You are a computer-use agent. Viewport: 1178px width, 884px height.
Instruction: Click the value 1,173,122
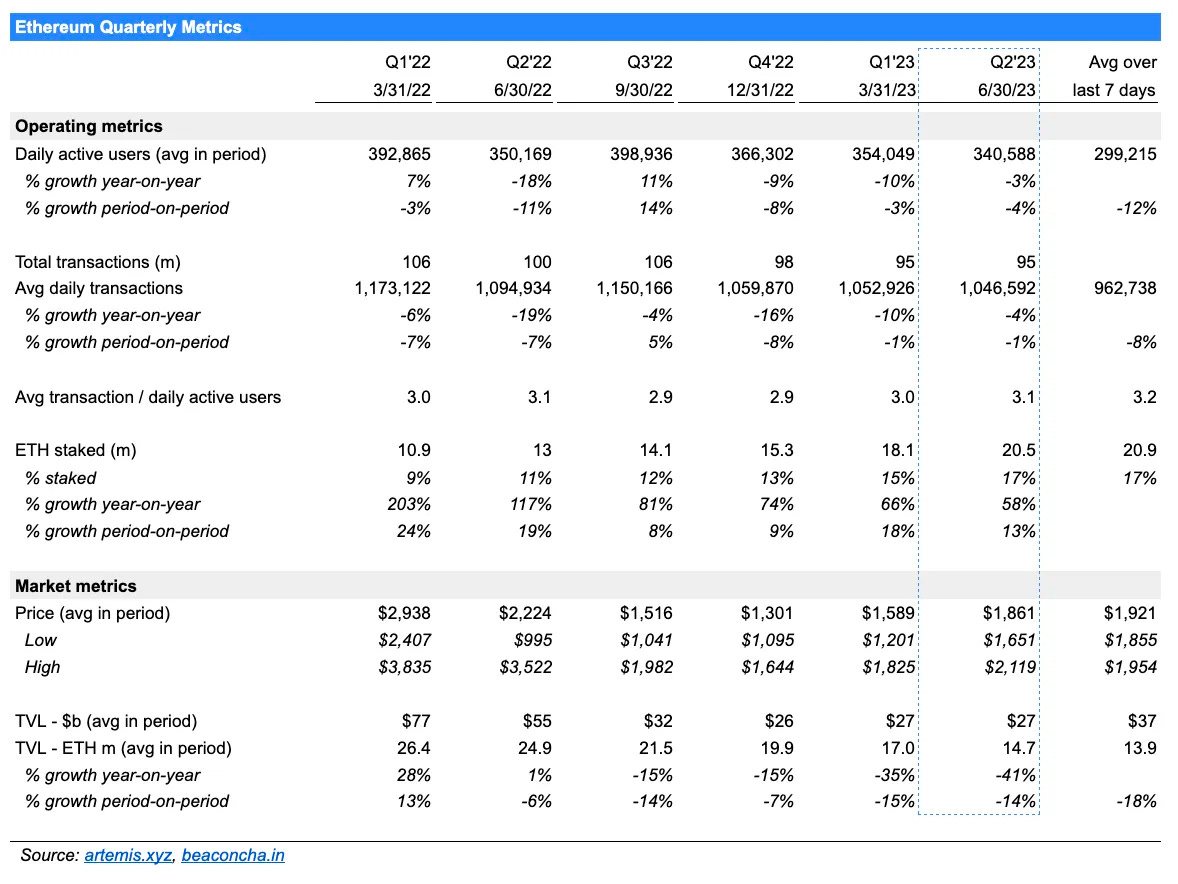pyautogui.click(x=392, y=288)
